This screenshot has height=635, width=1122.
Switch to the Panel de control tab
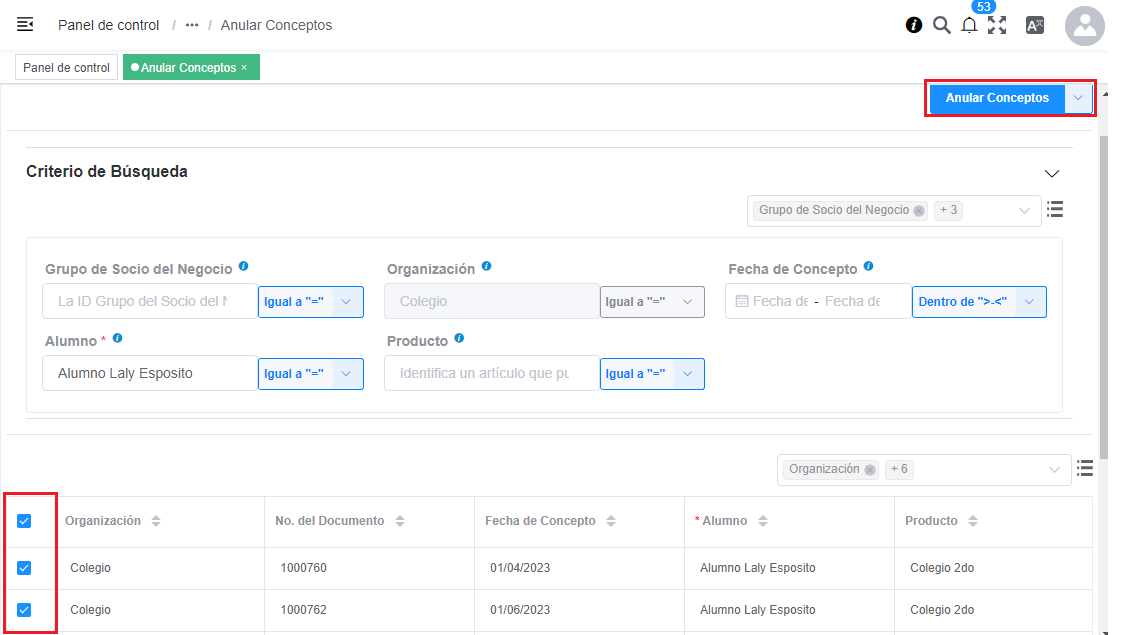(x=66, y=68)
